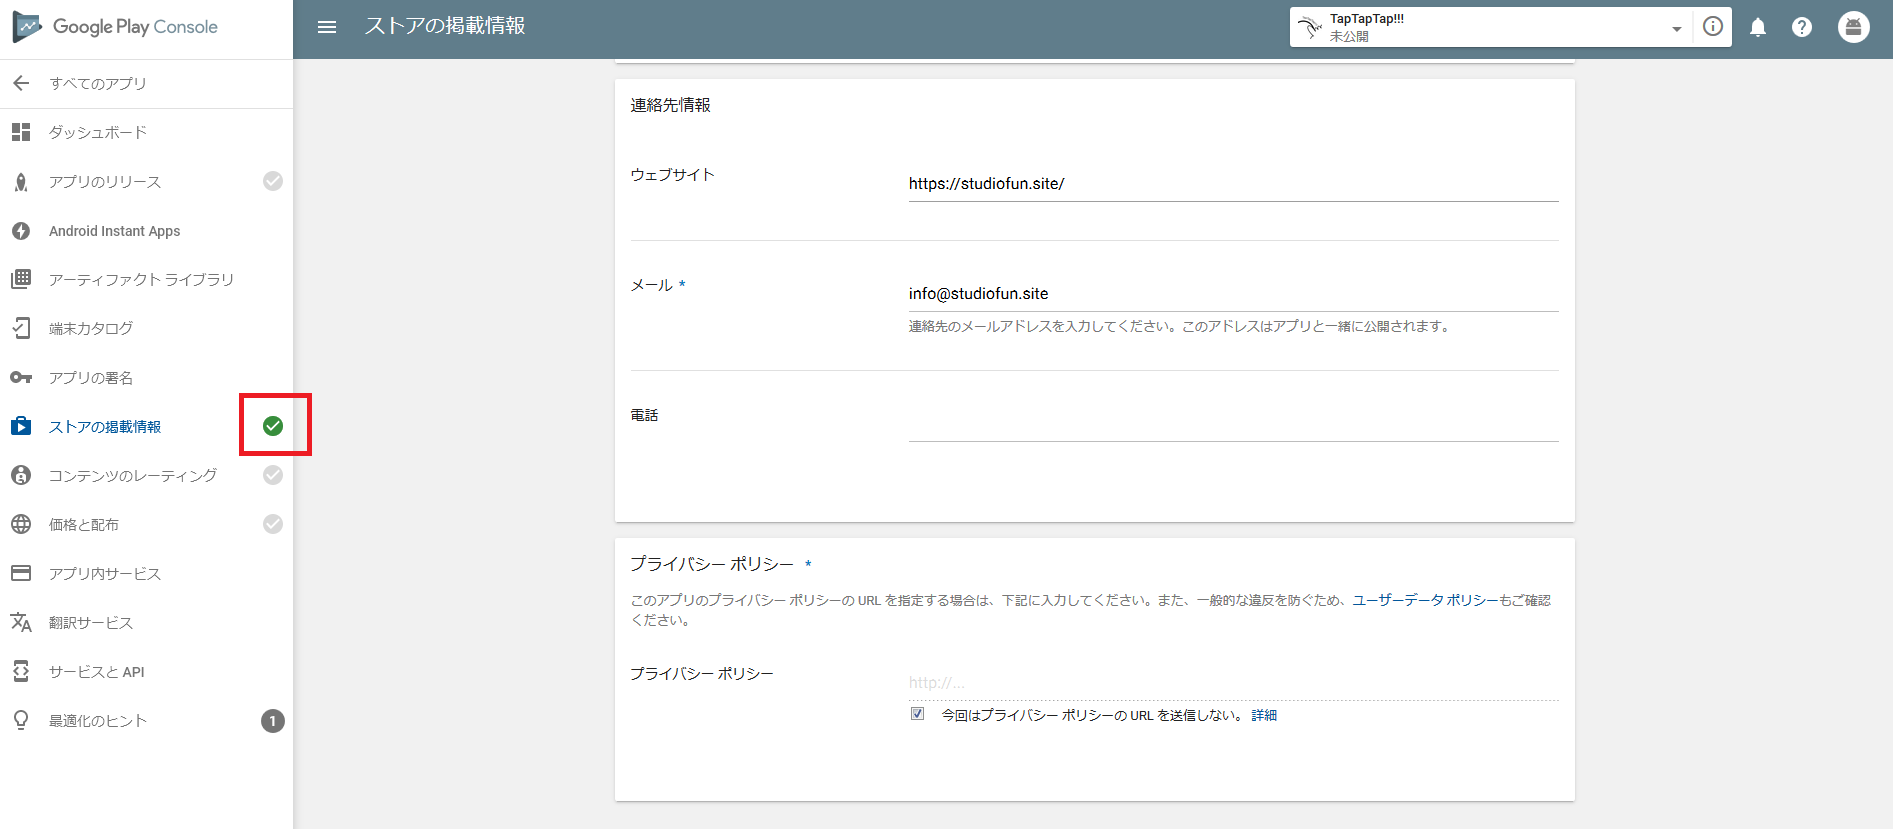Open the 詳細 link beside privacy checkbox
Image resolution: width=1893 pixels, height=829 pixels.
[1264, 715]
